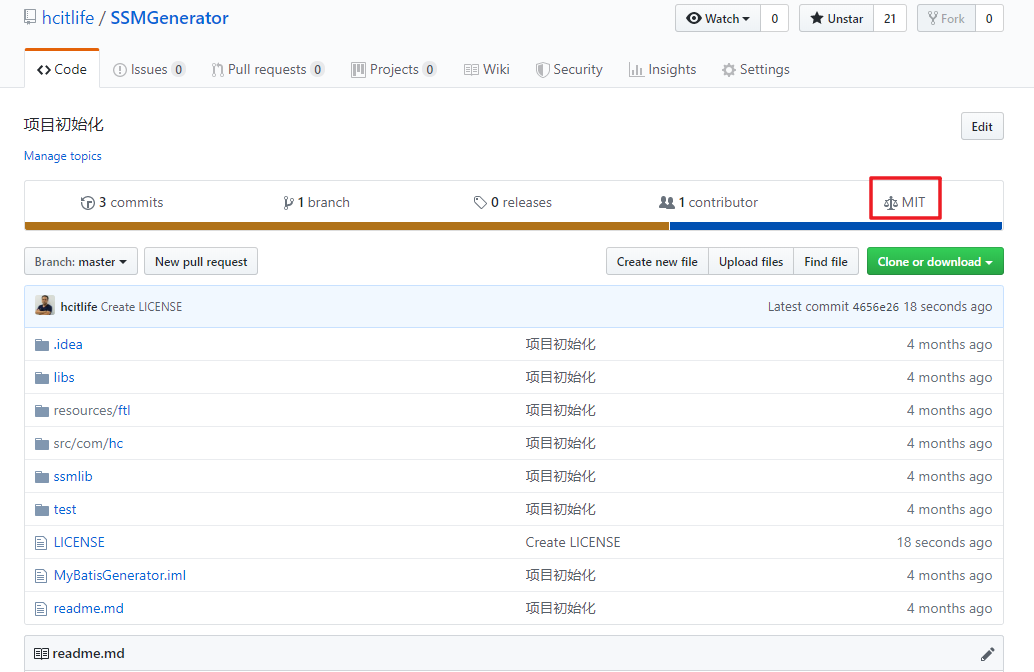Click the folder icon beside ssmlib
Image resolution: width=1034 pixels, height=672 pixels.
pyautogui.click(x=42, y=477)
